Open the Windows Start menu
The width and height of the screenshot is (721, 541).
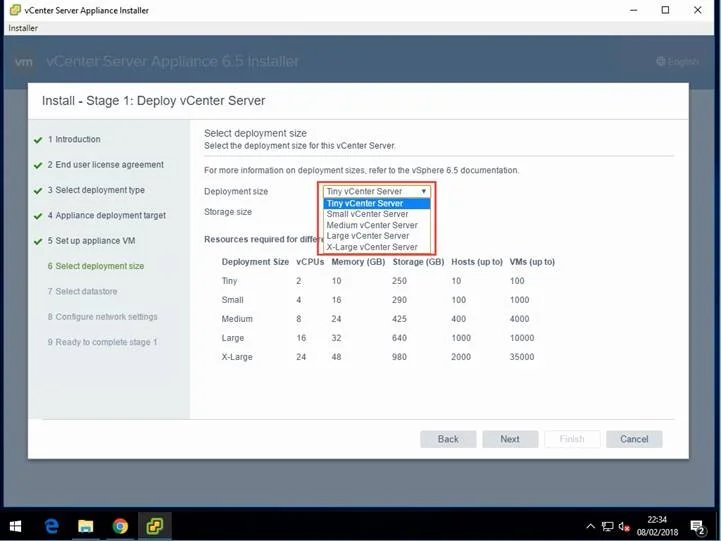click(15, 526)
